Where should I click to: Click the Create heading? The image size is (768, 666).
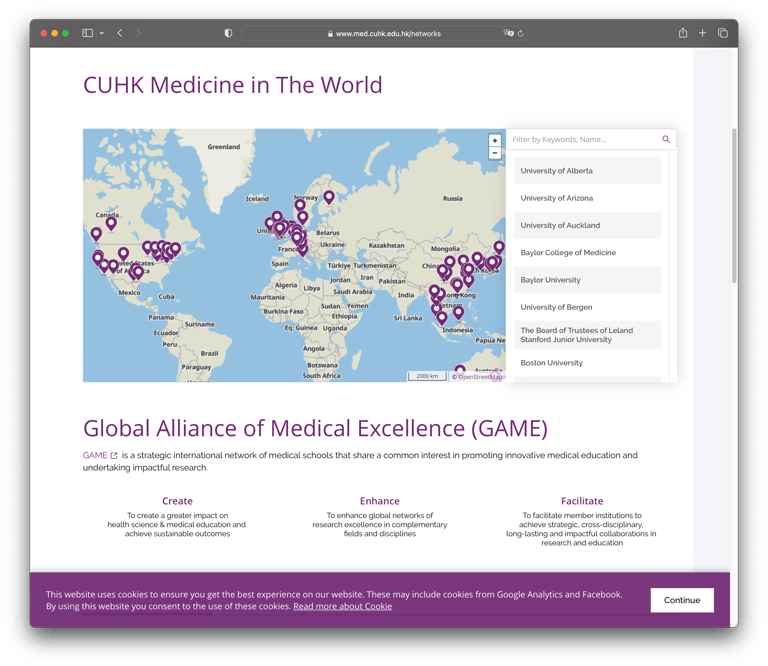177,501
